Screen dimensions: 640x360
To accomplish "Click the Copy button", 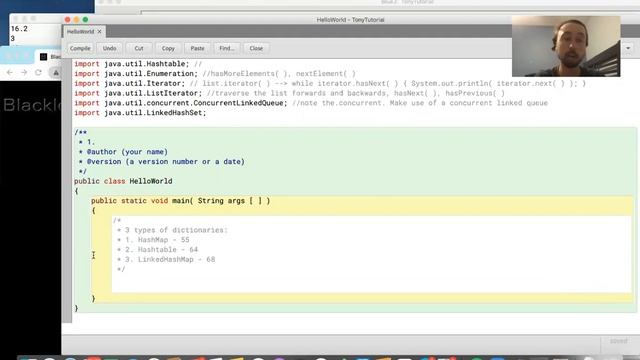I will click(168, 48).
